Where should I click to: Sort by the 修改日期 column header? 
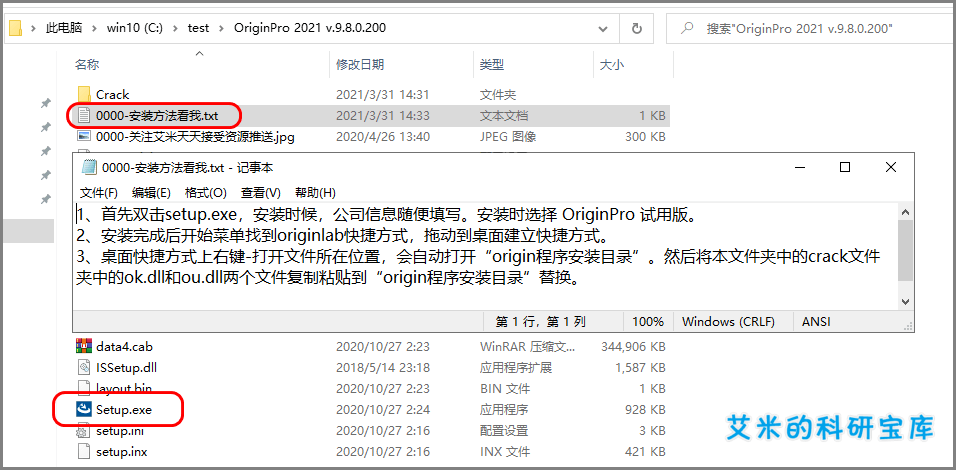click(360, 65)
